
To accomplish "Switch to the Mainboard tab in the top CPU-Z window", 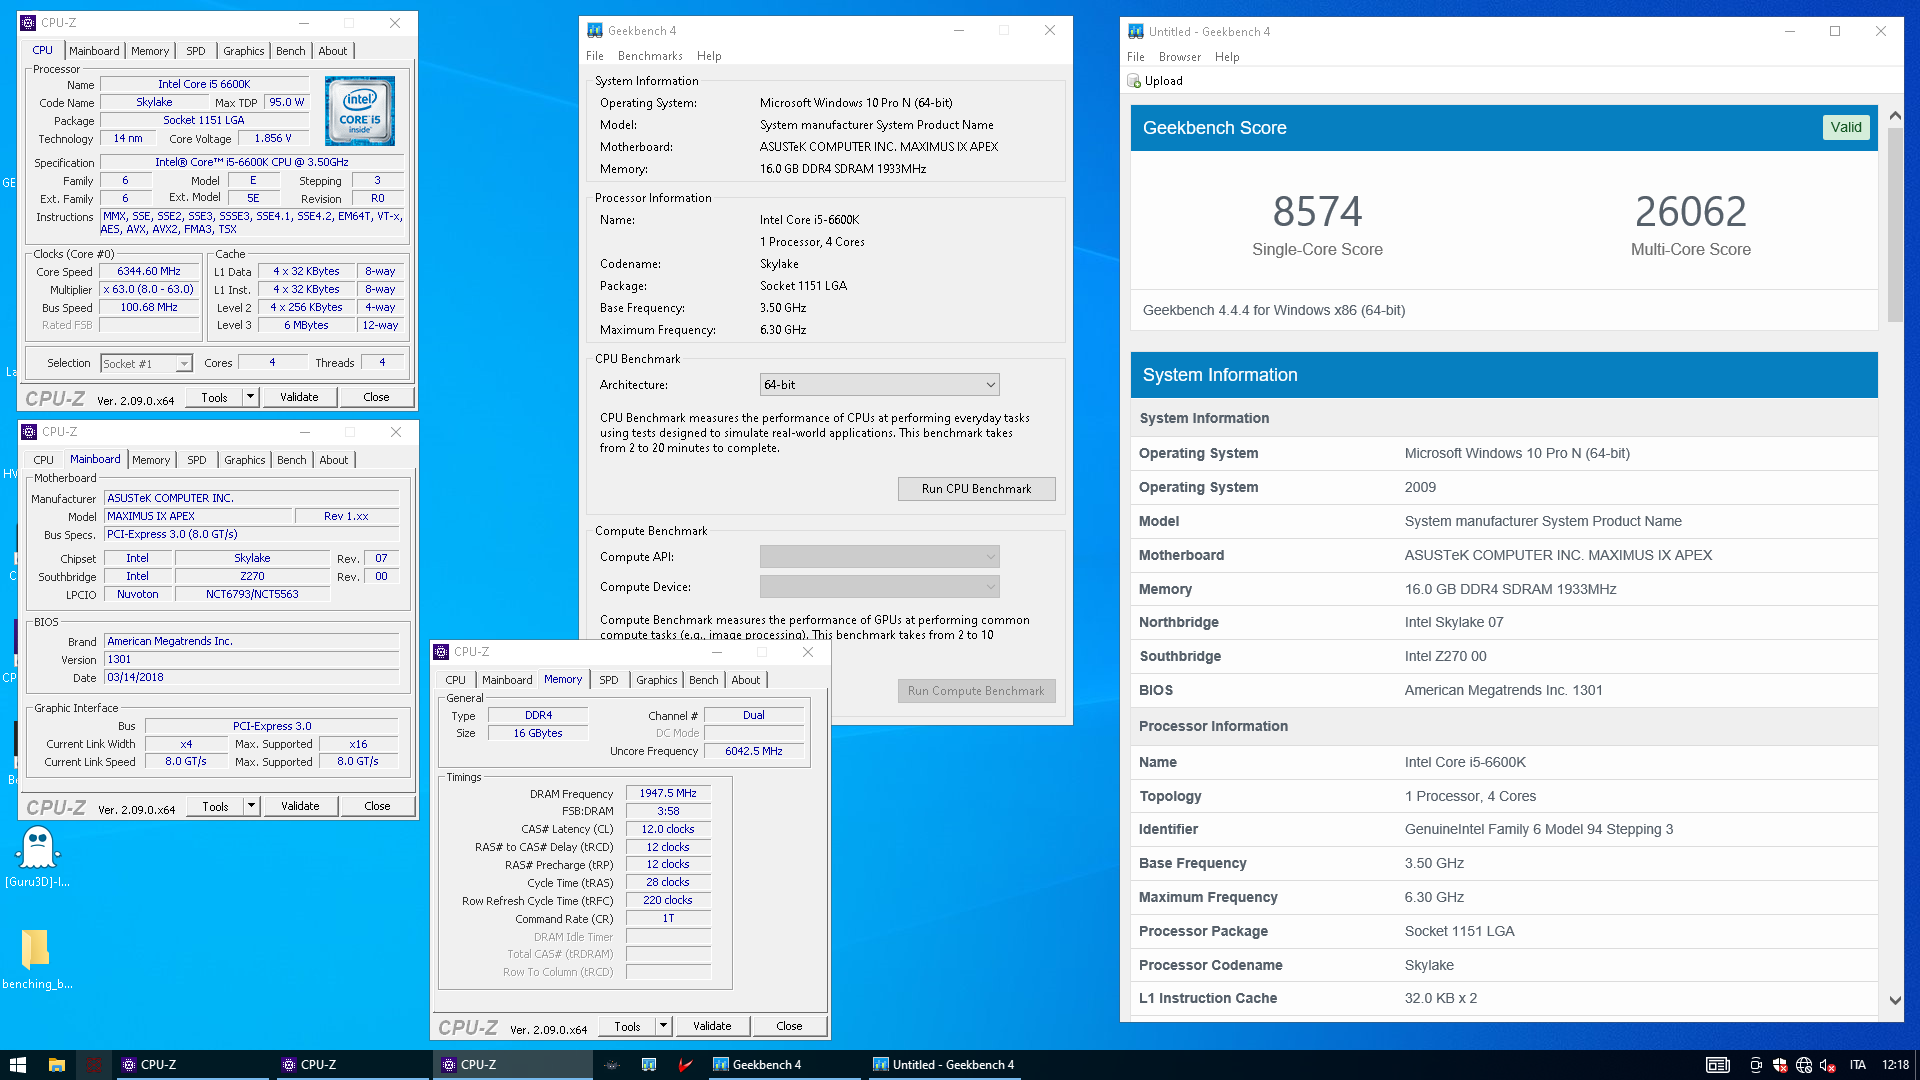I will pyautogui.click(x=94, y=51).
